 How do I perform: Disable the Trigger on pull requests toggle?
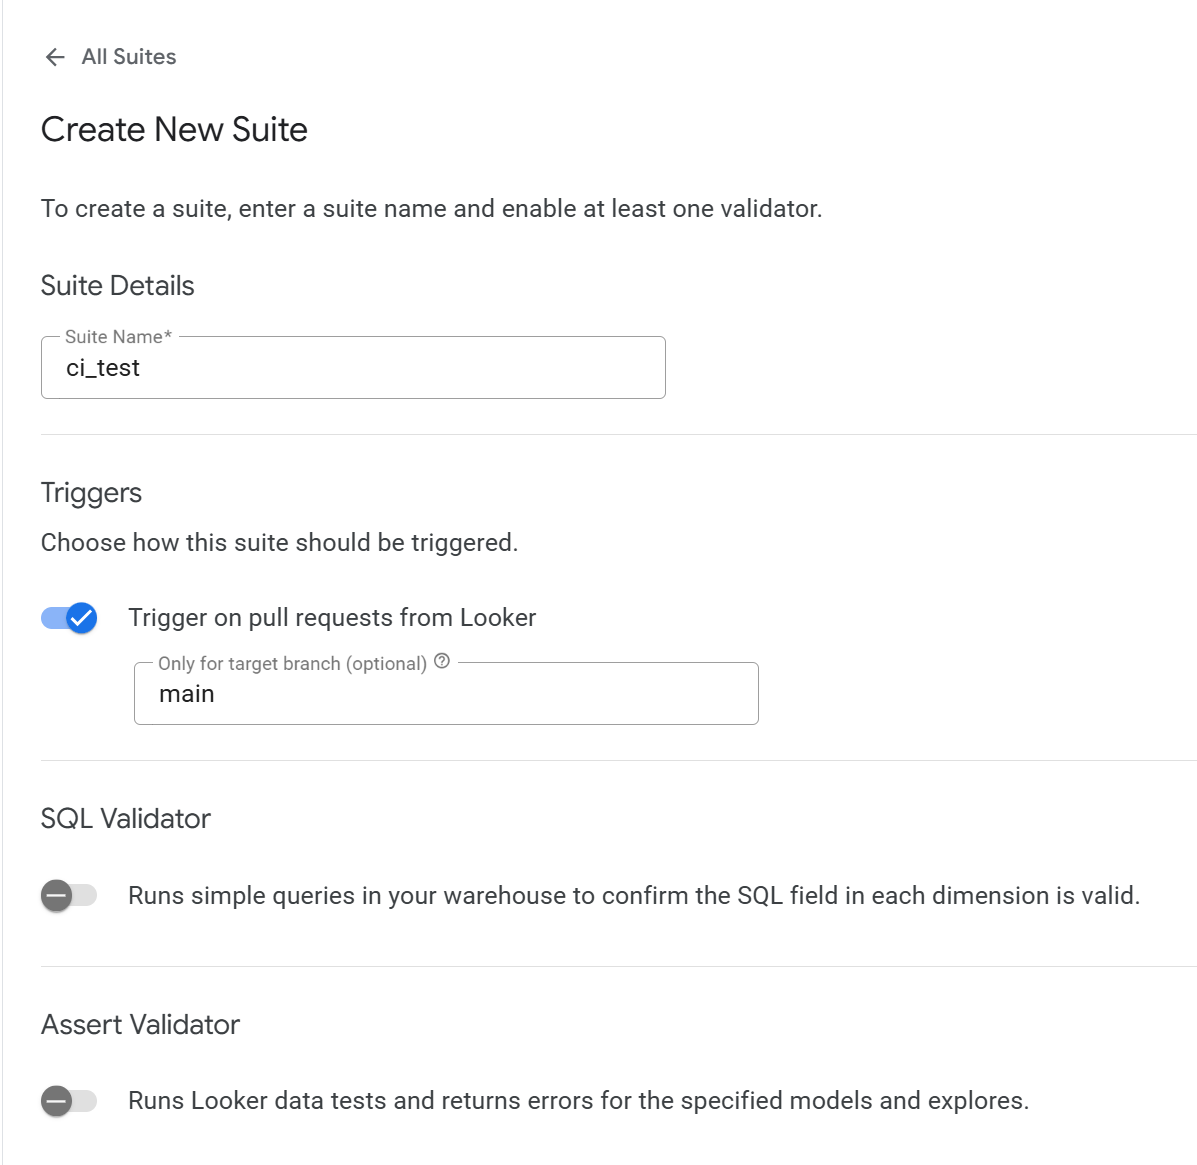(69, 618)
